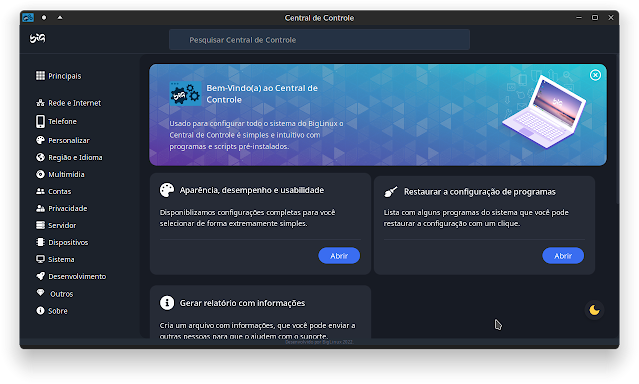The height and width of the screenshot is (384, 639).
Task: Click the Privacidade label in sidebar
Action: 68,208
